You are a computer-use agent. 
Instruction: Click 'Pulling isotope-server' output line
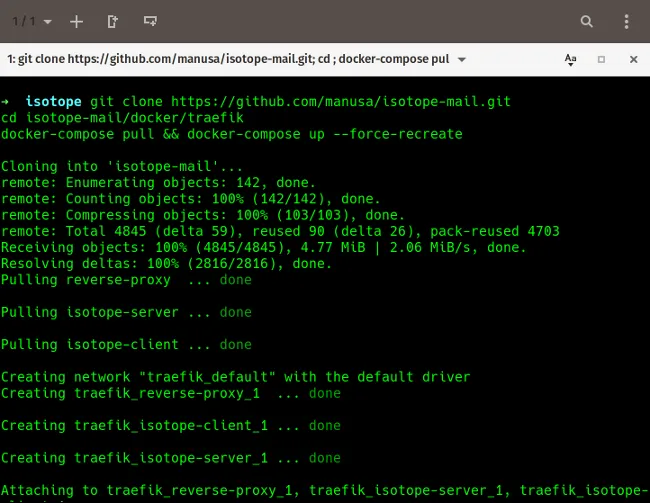pos(126,312)
